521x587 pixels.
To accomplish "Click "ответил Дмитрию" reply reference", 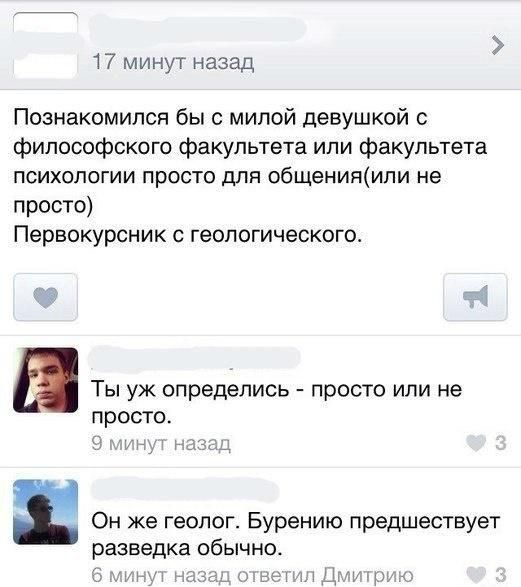I will tap(326, 575).
